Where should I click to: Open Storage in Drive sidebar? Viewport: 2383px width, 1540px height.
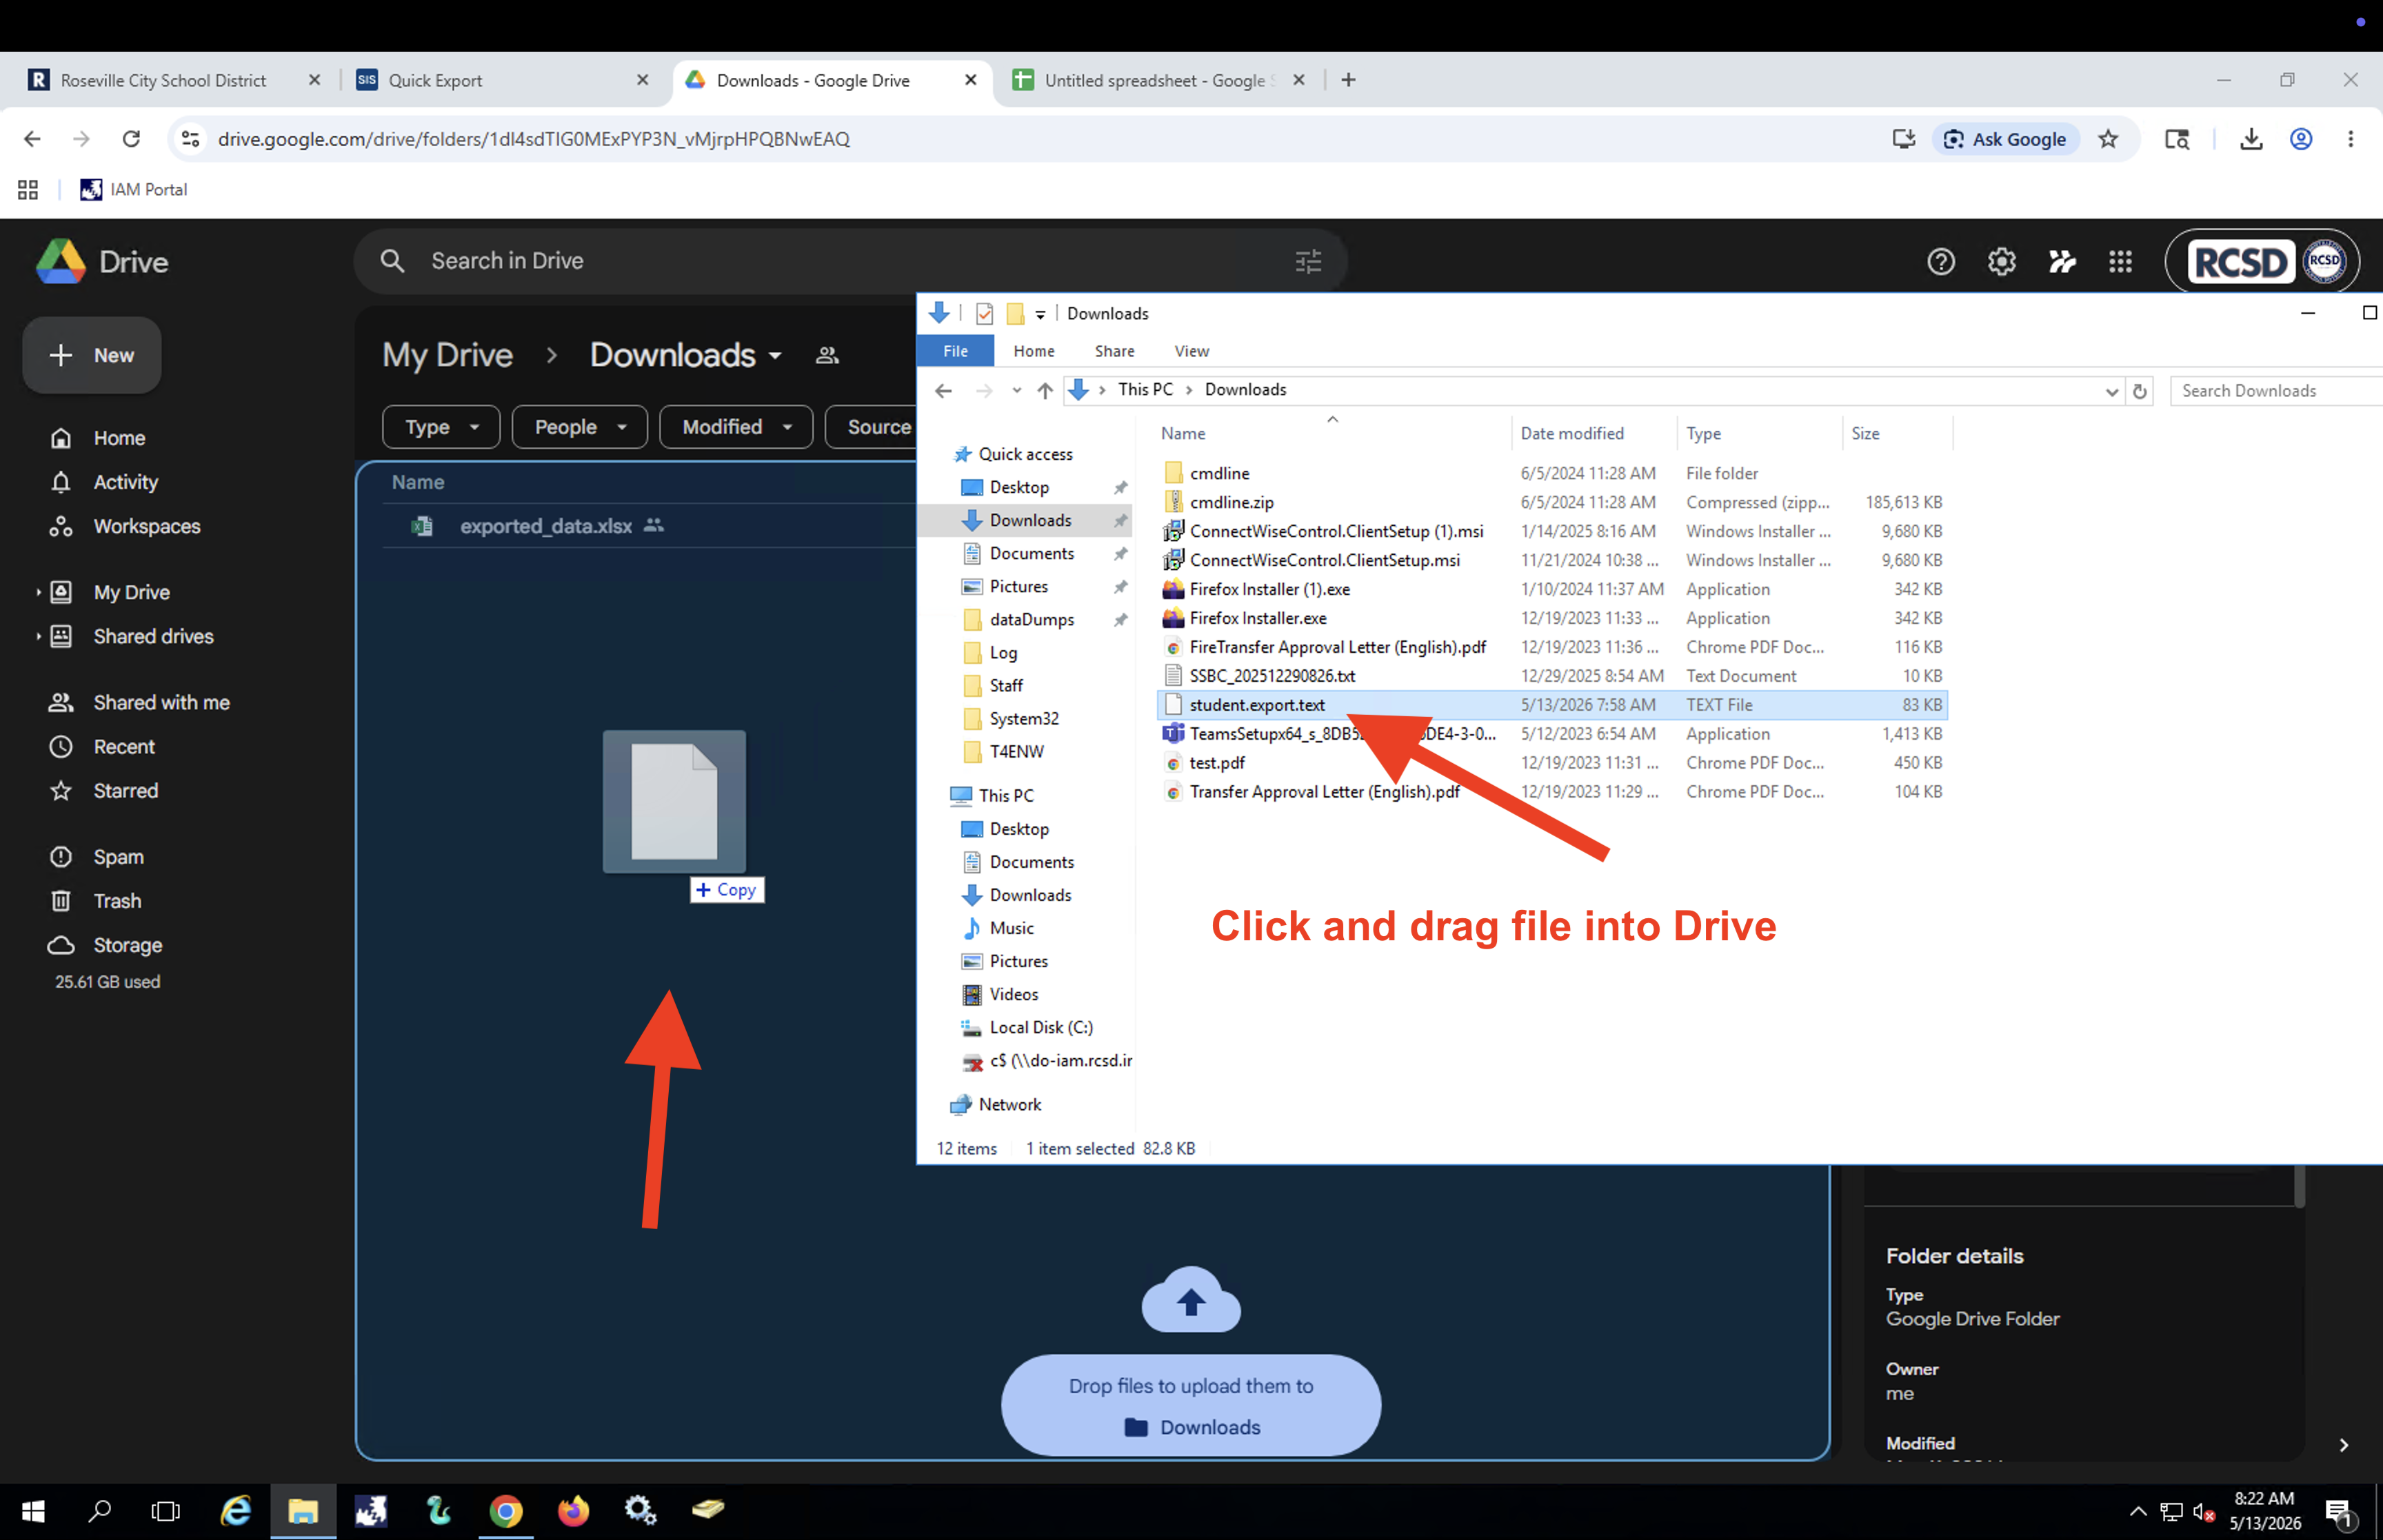pos(127,945)
